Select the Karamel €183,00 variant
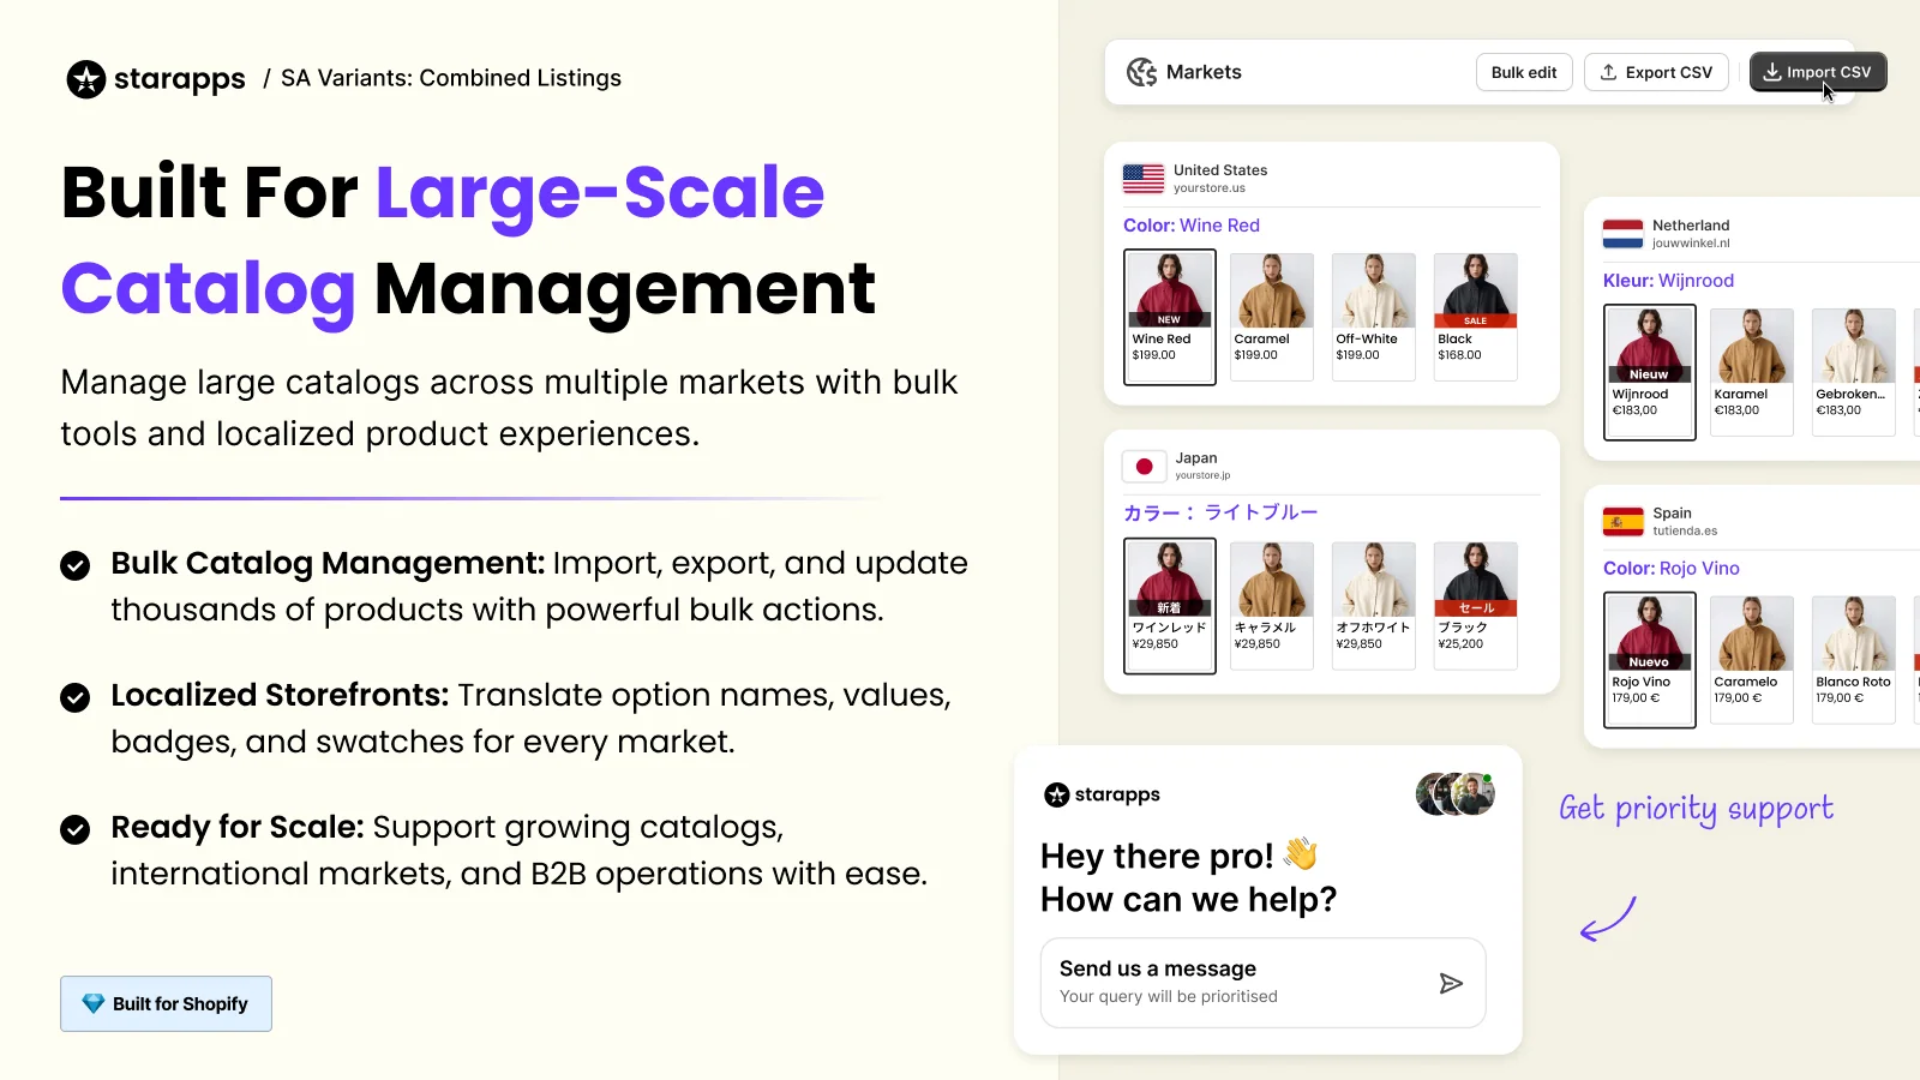This screenshot has height=1080, width=1920. (x=1751, y=372)
